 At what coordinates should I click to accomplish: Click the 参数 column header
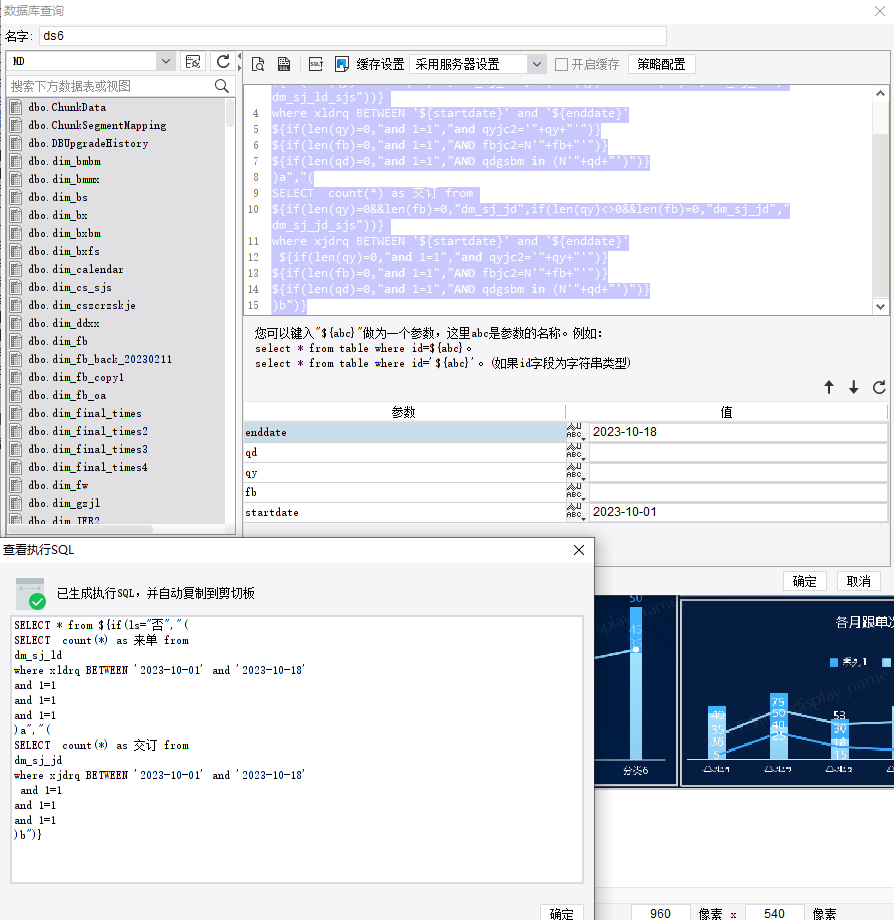pyautogui.click(x=404, y=412)
